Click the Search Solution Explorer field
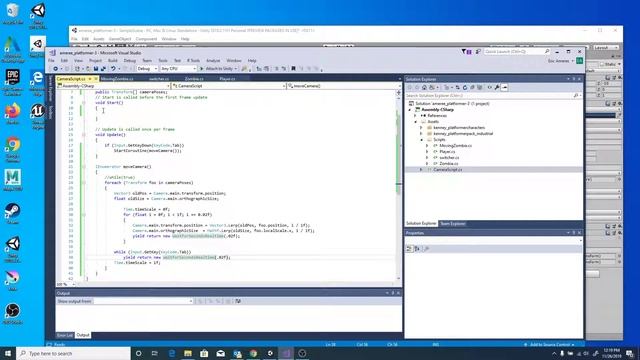Screen dimensions: 640x360 tap(493, 96)
